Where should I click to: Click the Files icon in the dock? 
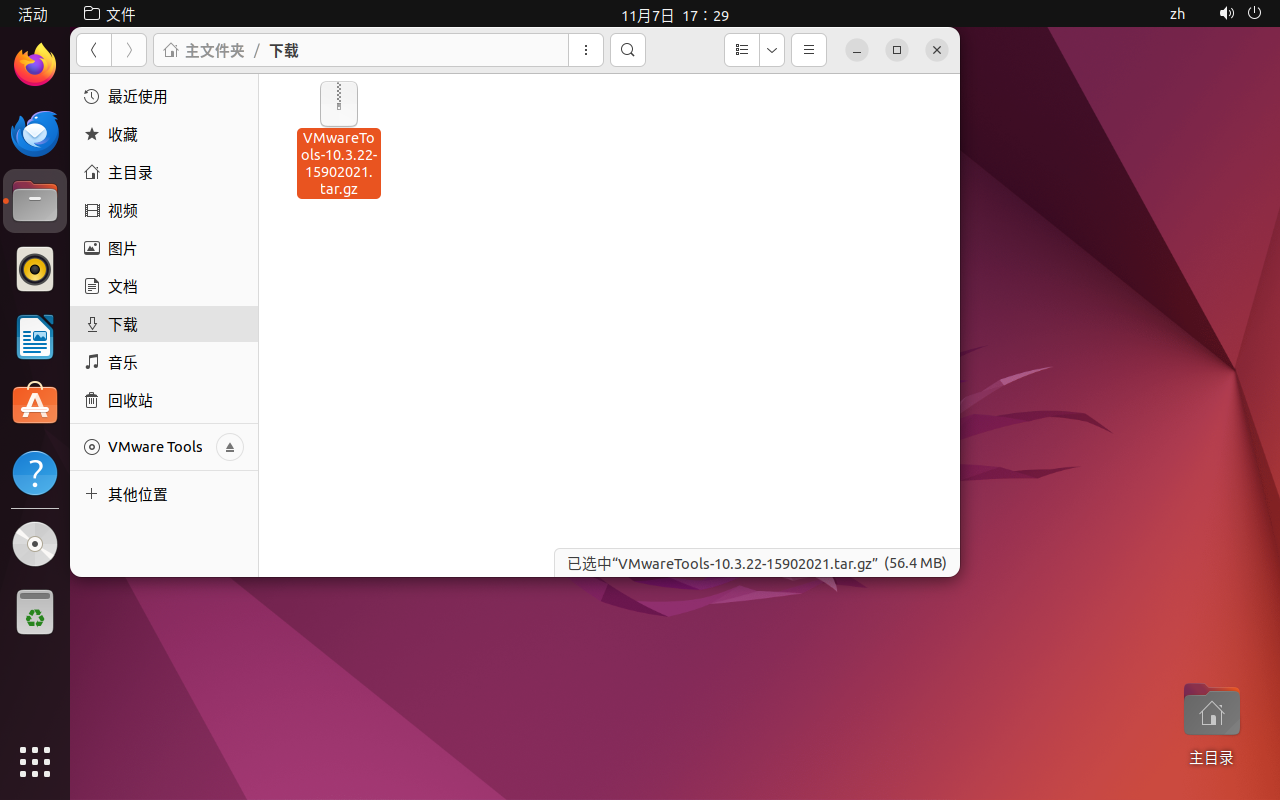click(x=35, y=202)
